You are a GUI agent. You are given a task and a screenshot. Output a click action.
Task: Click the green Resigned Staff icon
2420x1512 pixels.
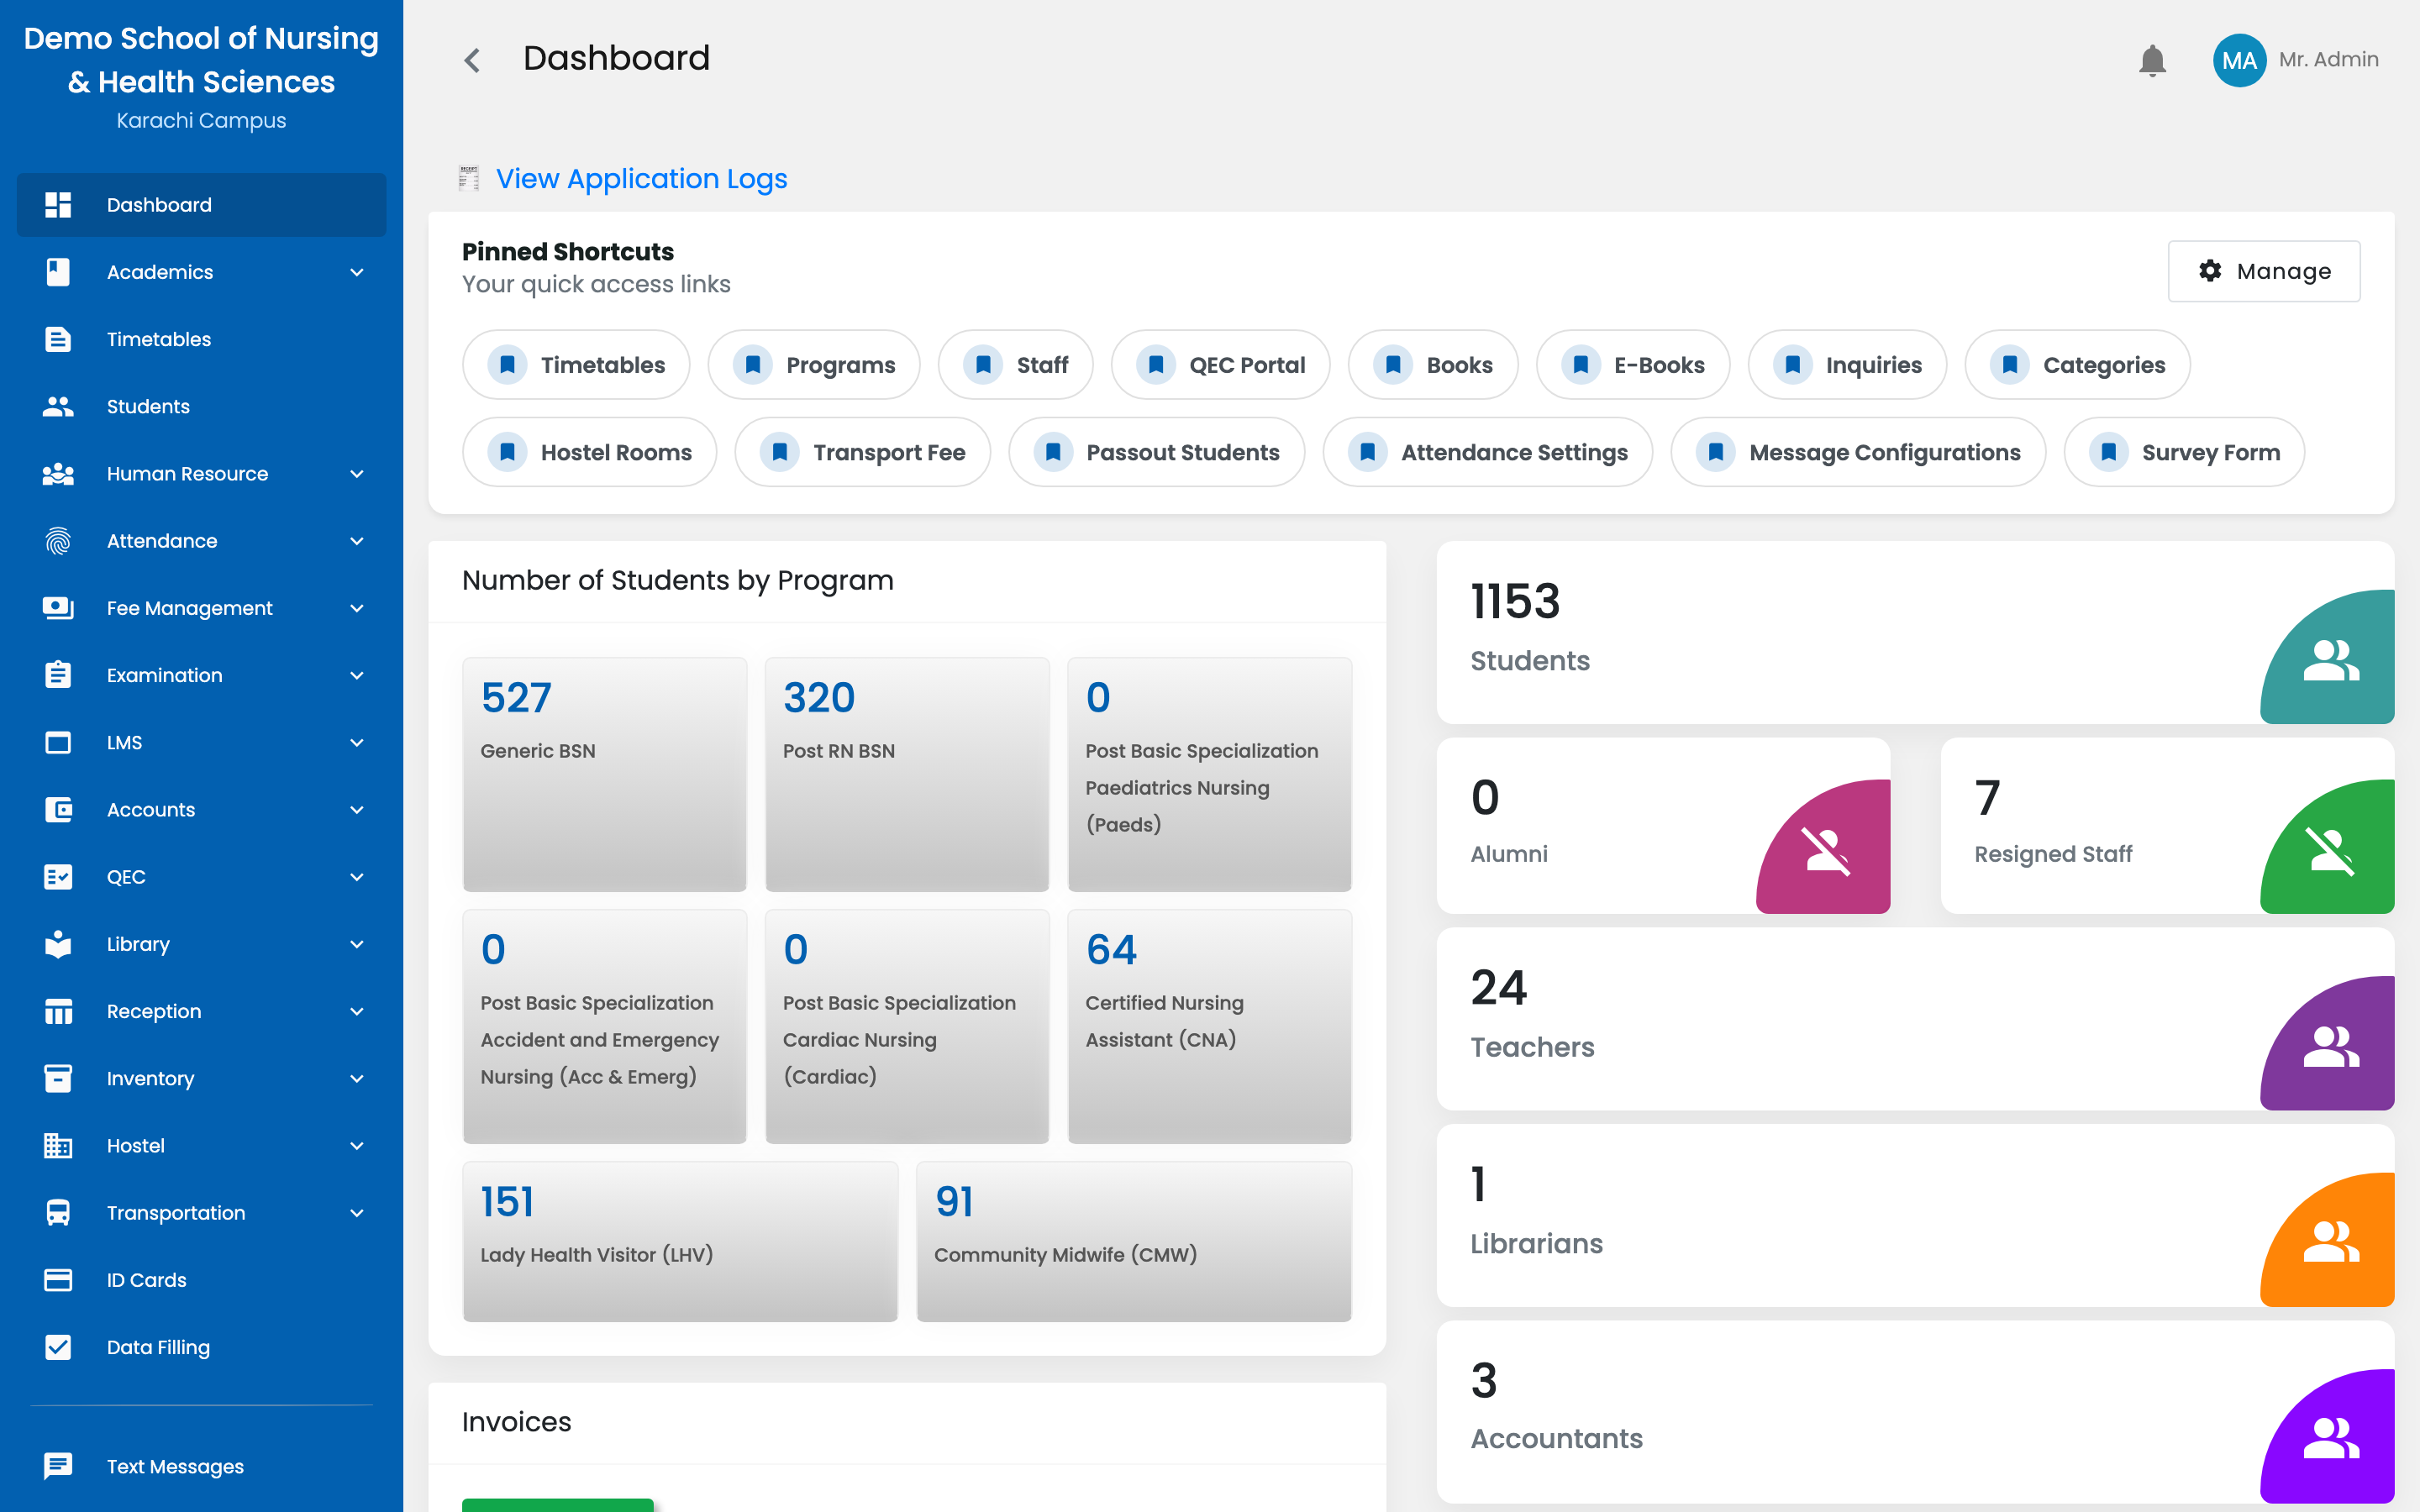pyautogui.click(x=2330, y=851)
